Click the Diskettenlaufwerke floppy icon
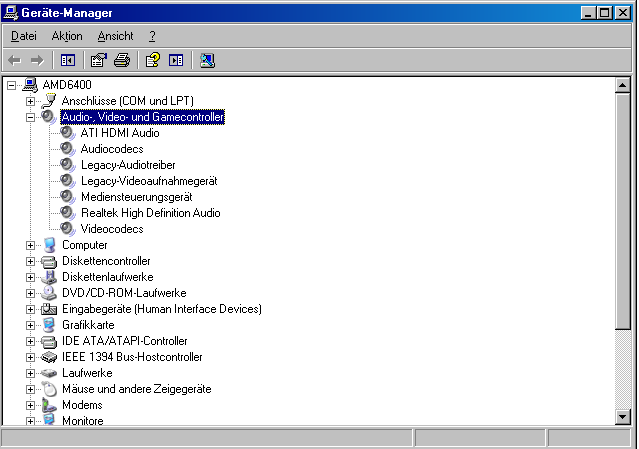 [x=49, y=277]
